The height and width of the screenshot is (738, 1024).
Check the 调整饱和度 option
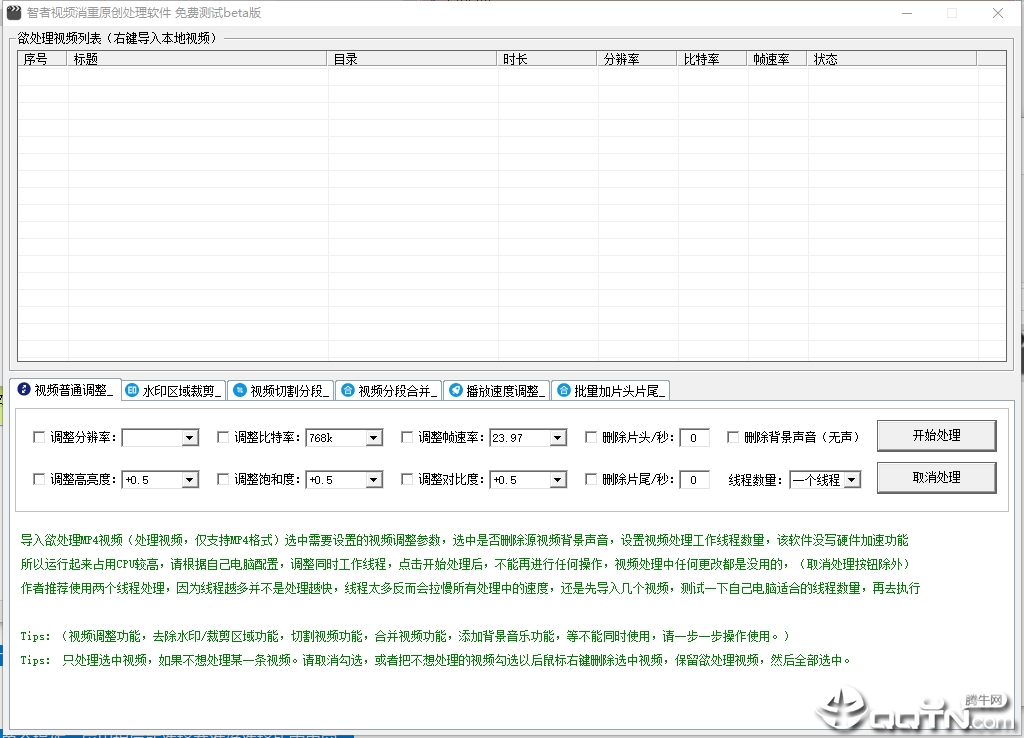[223, 479]
